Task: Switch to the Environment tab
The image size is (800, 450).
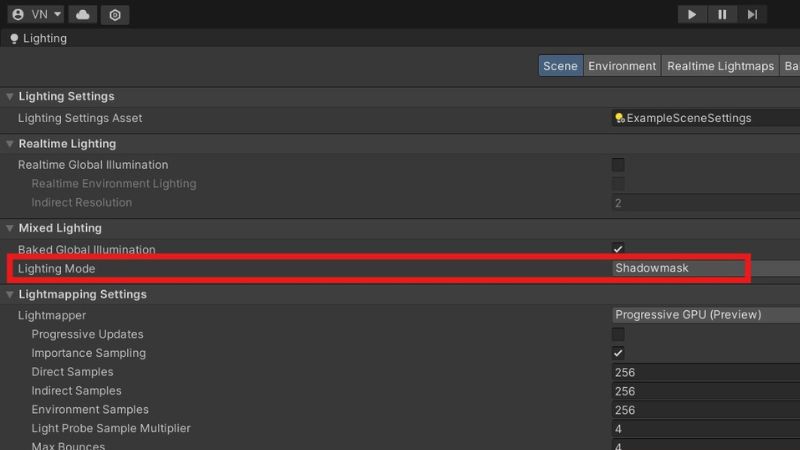Action: (x=622, y=66)
